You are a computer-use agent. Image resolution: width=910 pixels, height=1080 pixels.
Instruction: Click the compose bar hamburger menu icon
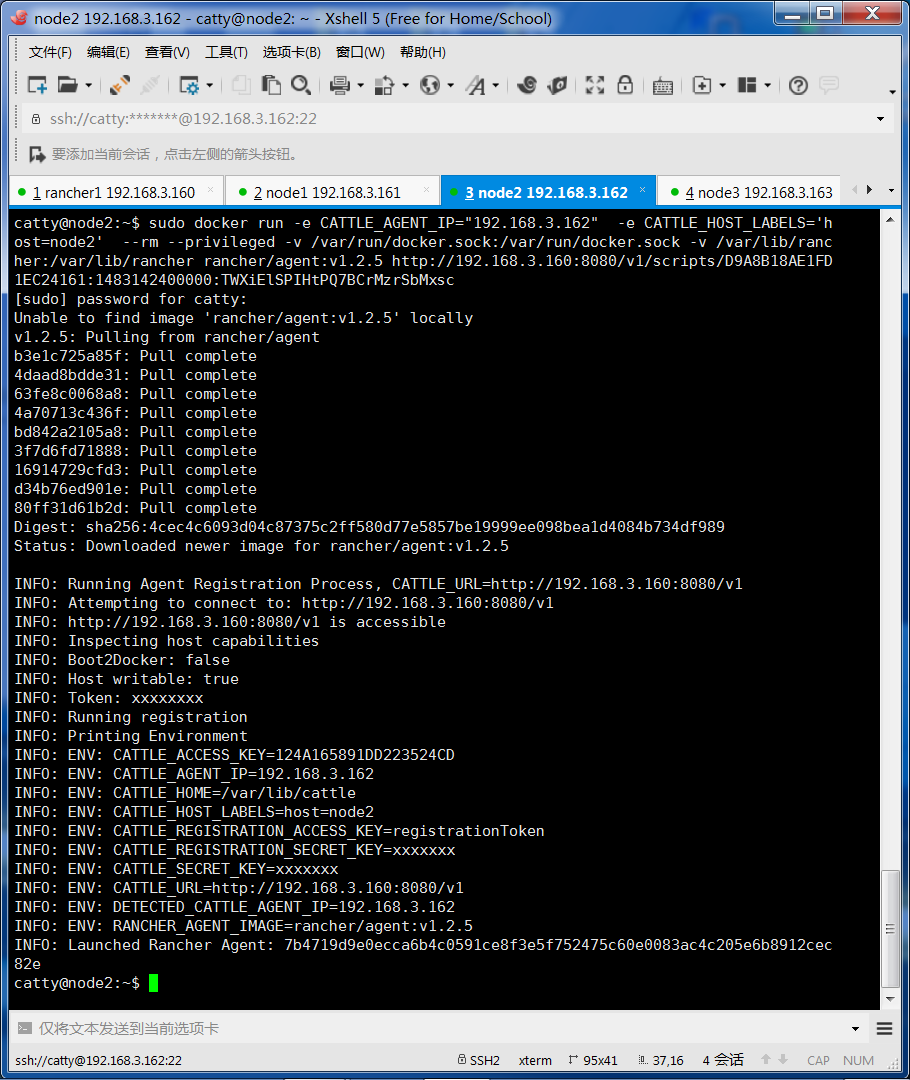[885, 1028]
